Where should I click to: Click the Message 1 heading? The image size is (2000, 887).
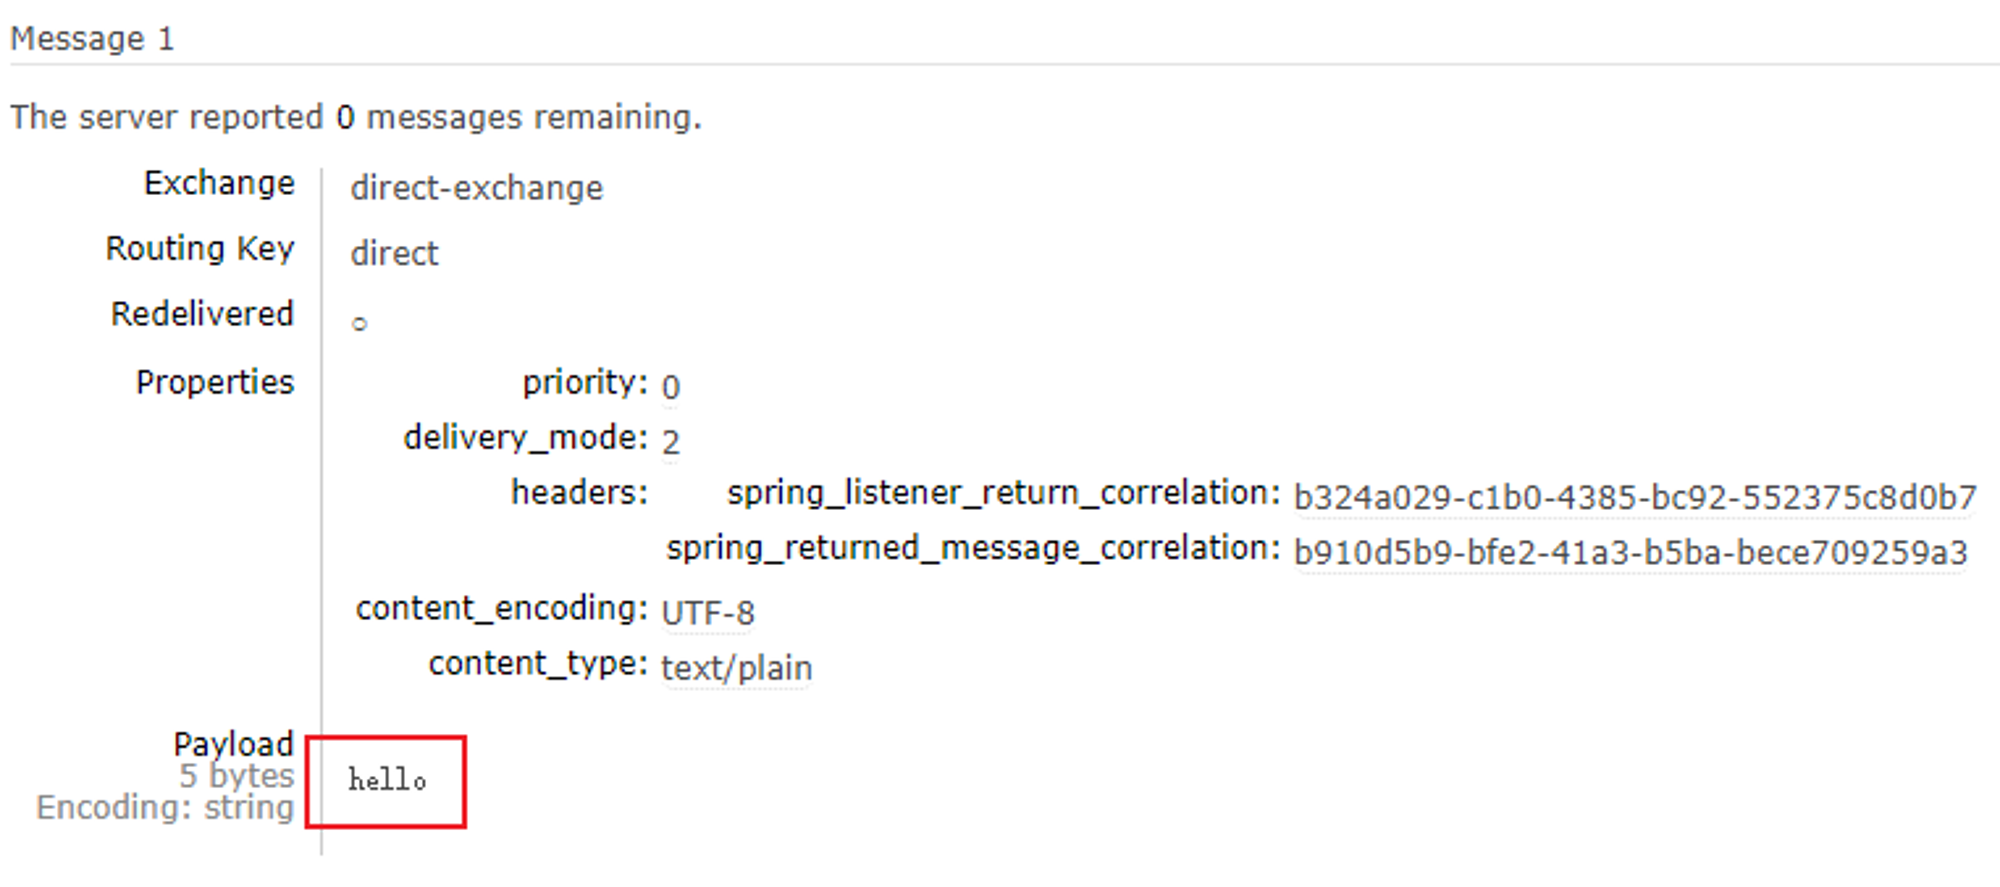pyautogui.click(x=93, y=39)
